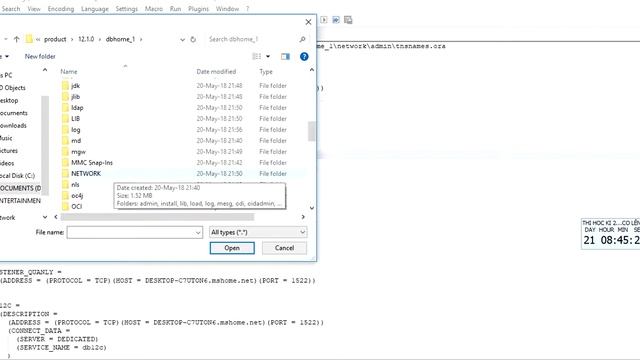The width and height of the screenshot is (640, 360).
Task: Click the file list vertical scrollbar thumb
Action: (311, 131)
